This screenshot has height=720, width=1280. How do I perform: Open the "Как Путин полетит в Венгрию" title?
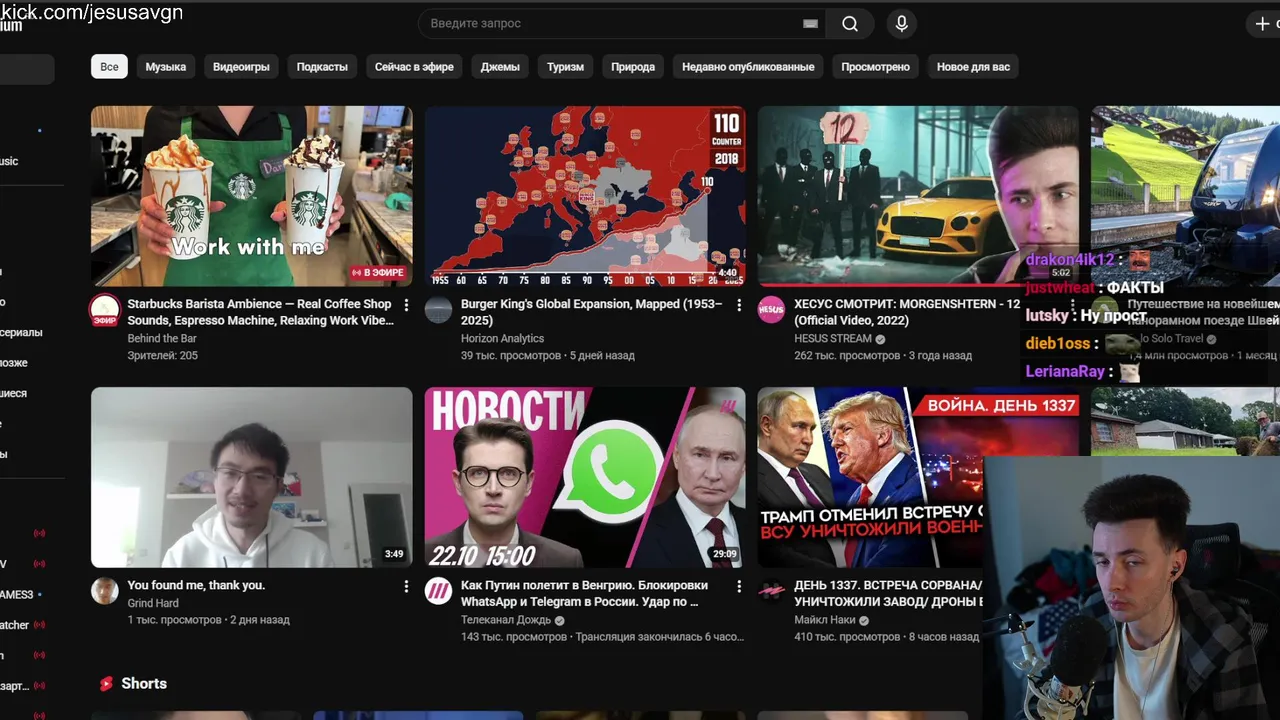click(584, 593)
